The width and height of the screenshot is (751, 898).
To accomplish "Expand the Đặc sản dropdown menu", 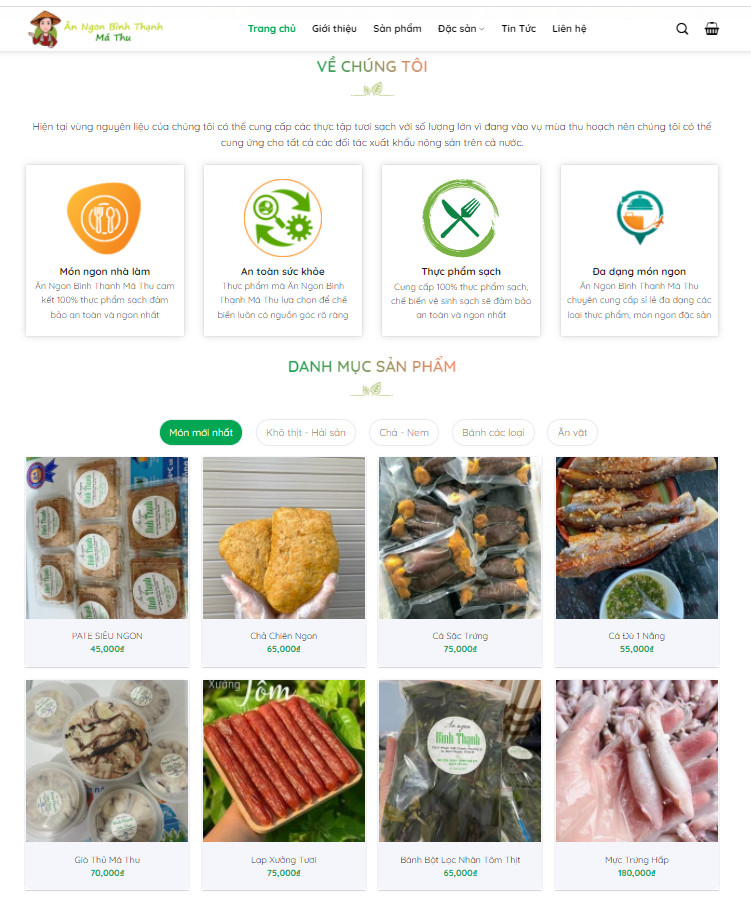I will click(x=461, y=29).
